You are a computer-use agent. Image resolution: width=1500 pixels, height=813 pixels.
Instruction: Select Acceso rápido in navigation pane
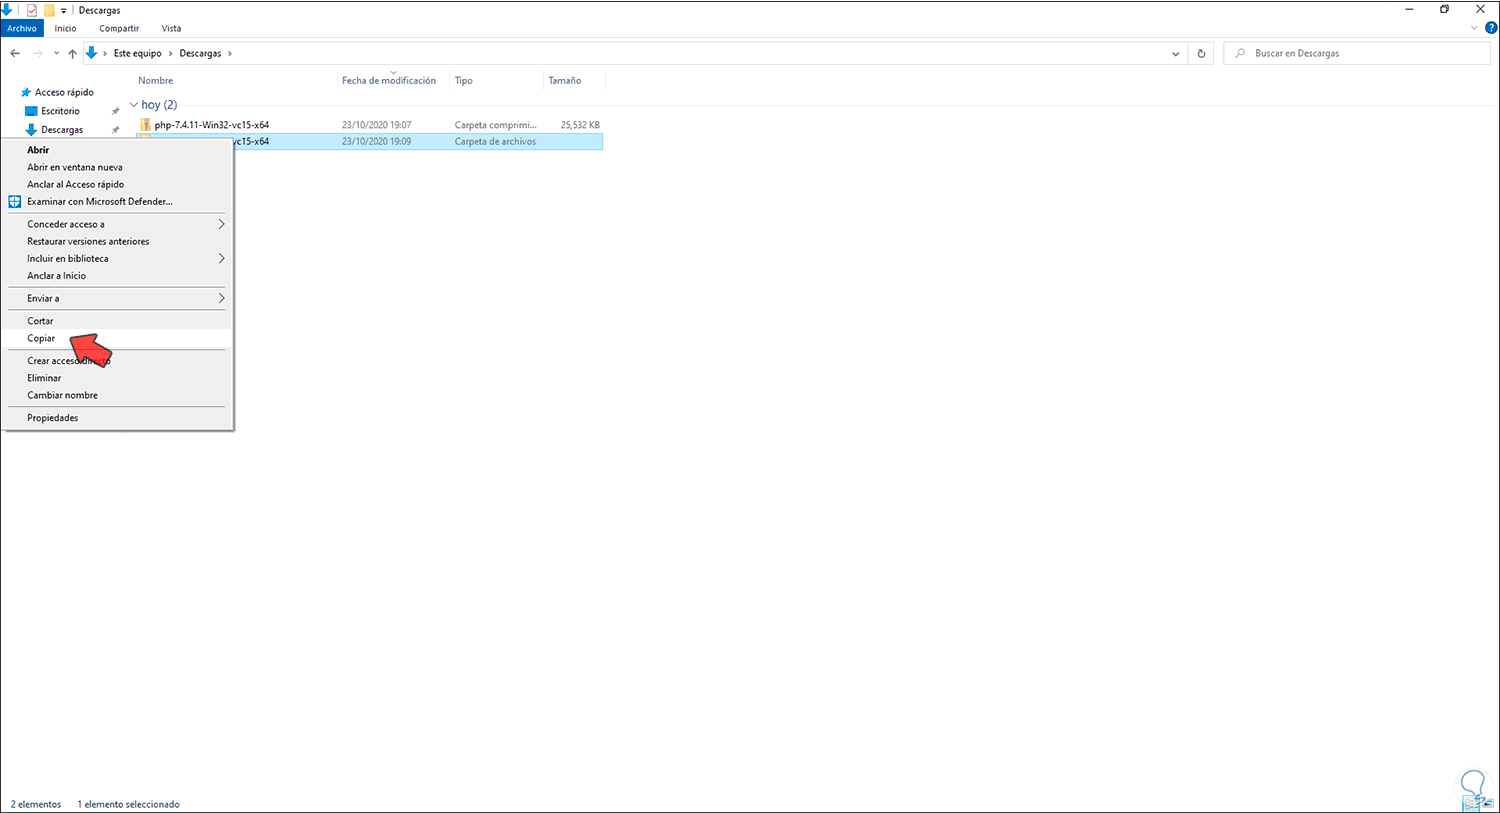[64, 92]
